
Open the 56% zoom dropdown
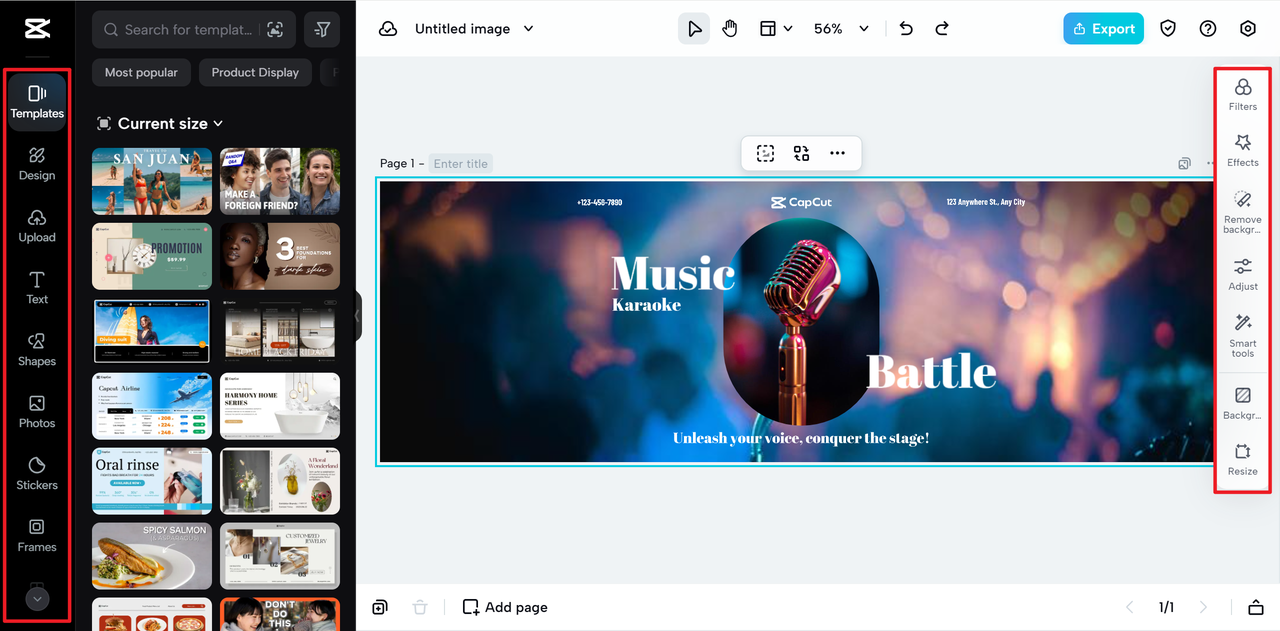[841, 29]
